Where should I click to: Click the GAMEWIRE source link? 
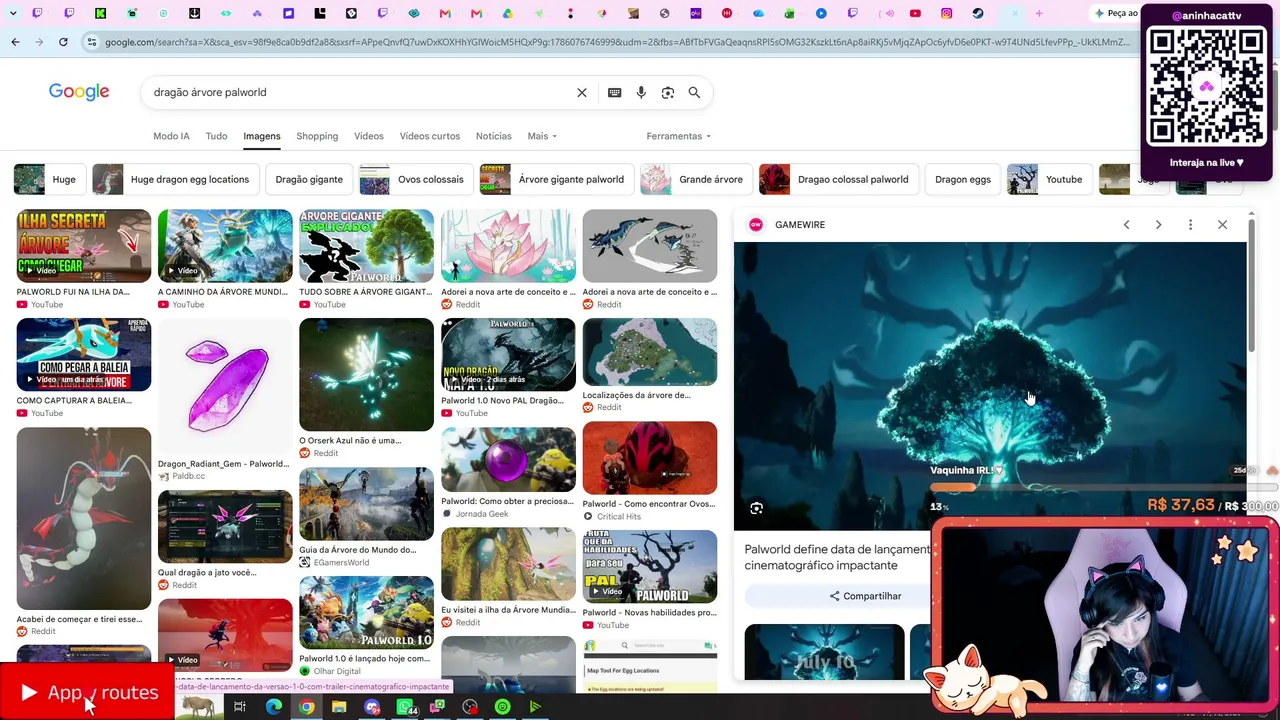(x=800, y=225)
